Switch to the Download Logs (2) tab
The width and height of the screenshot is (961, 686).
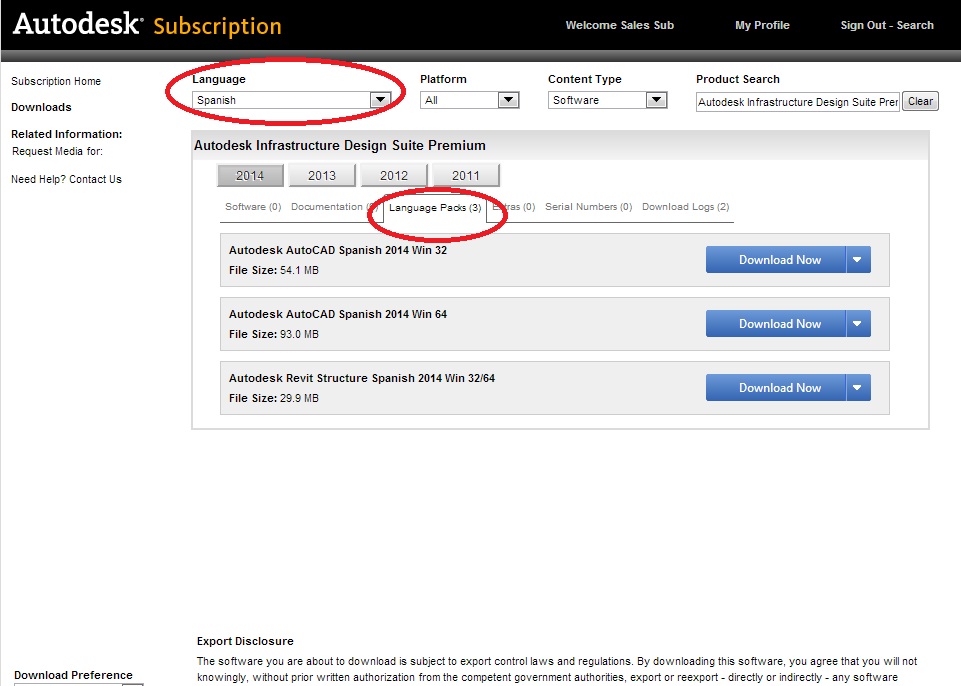685,207
